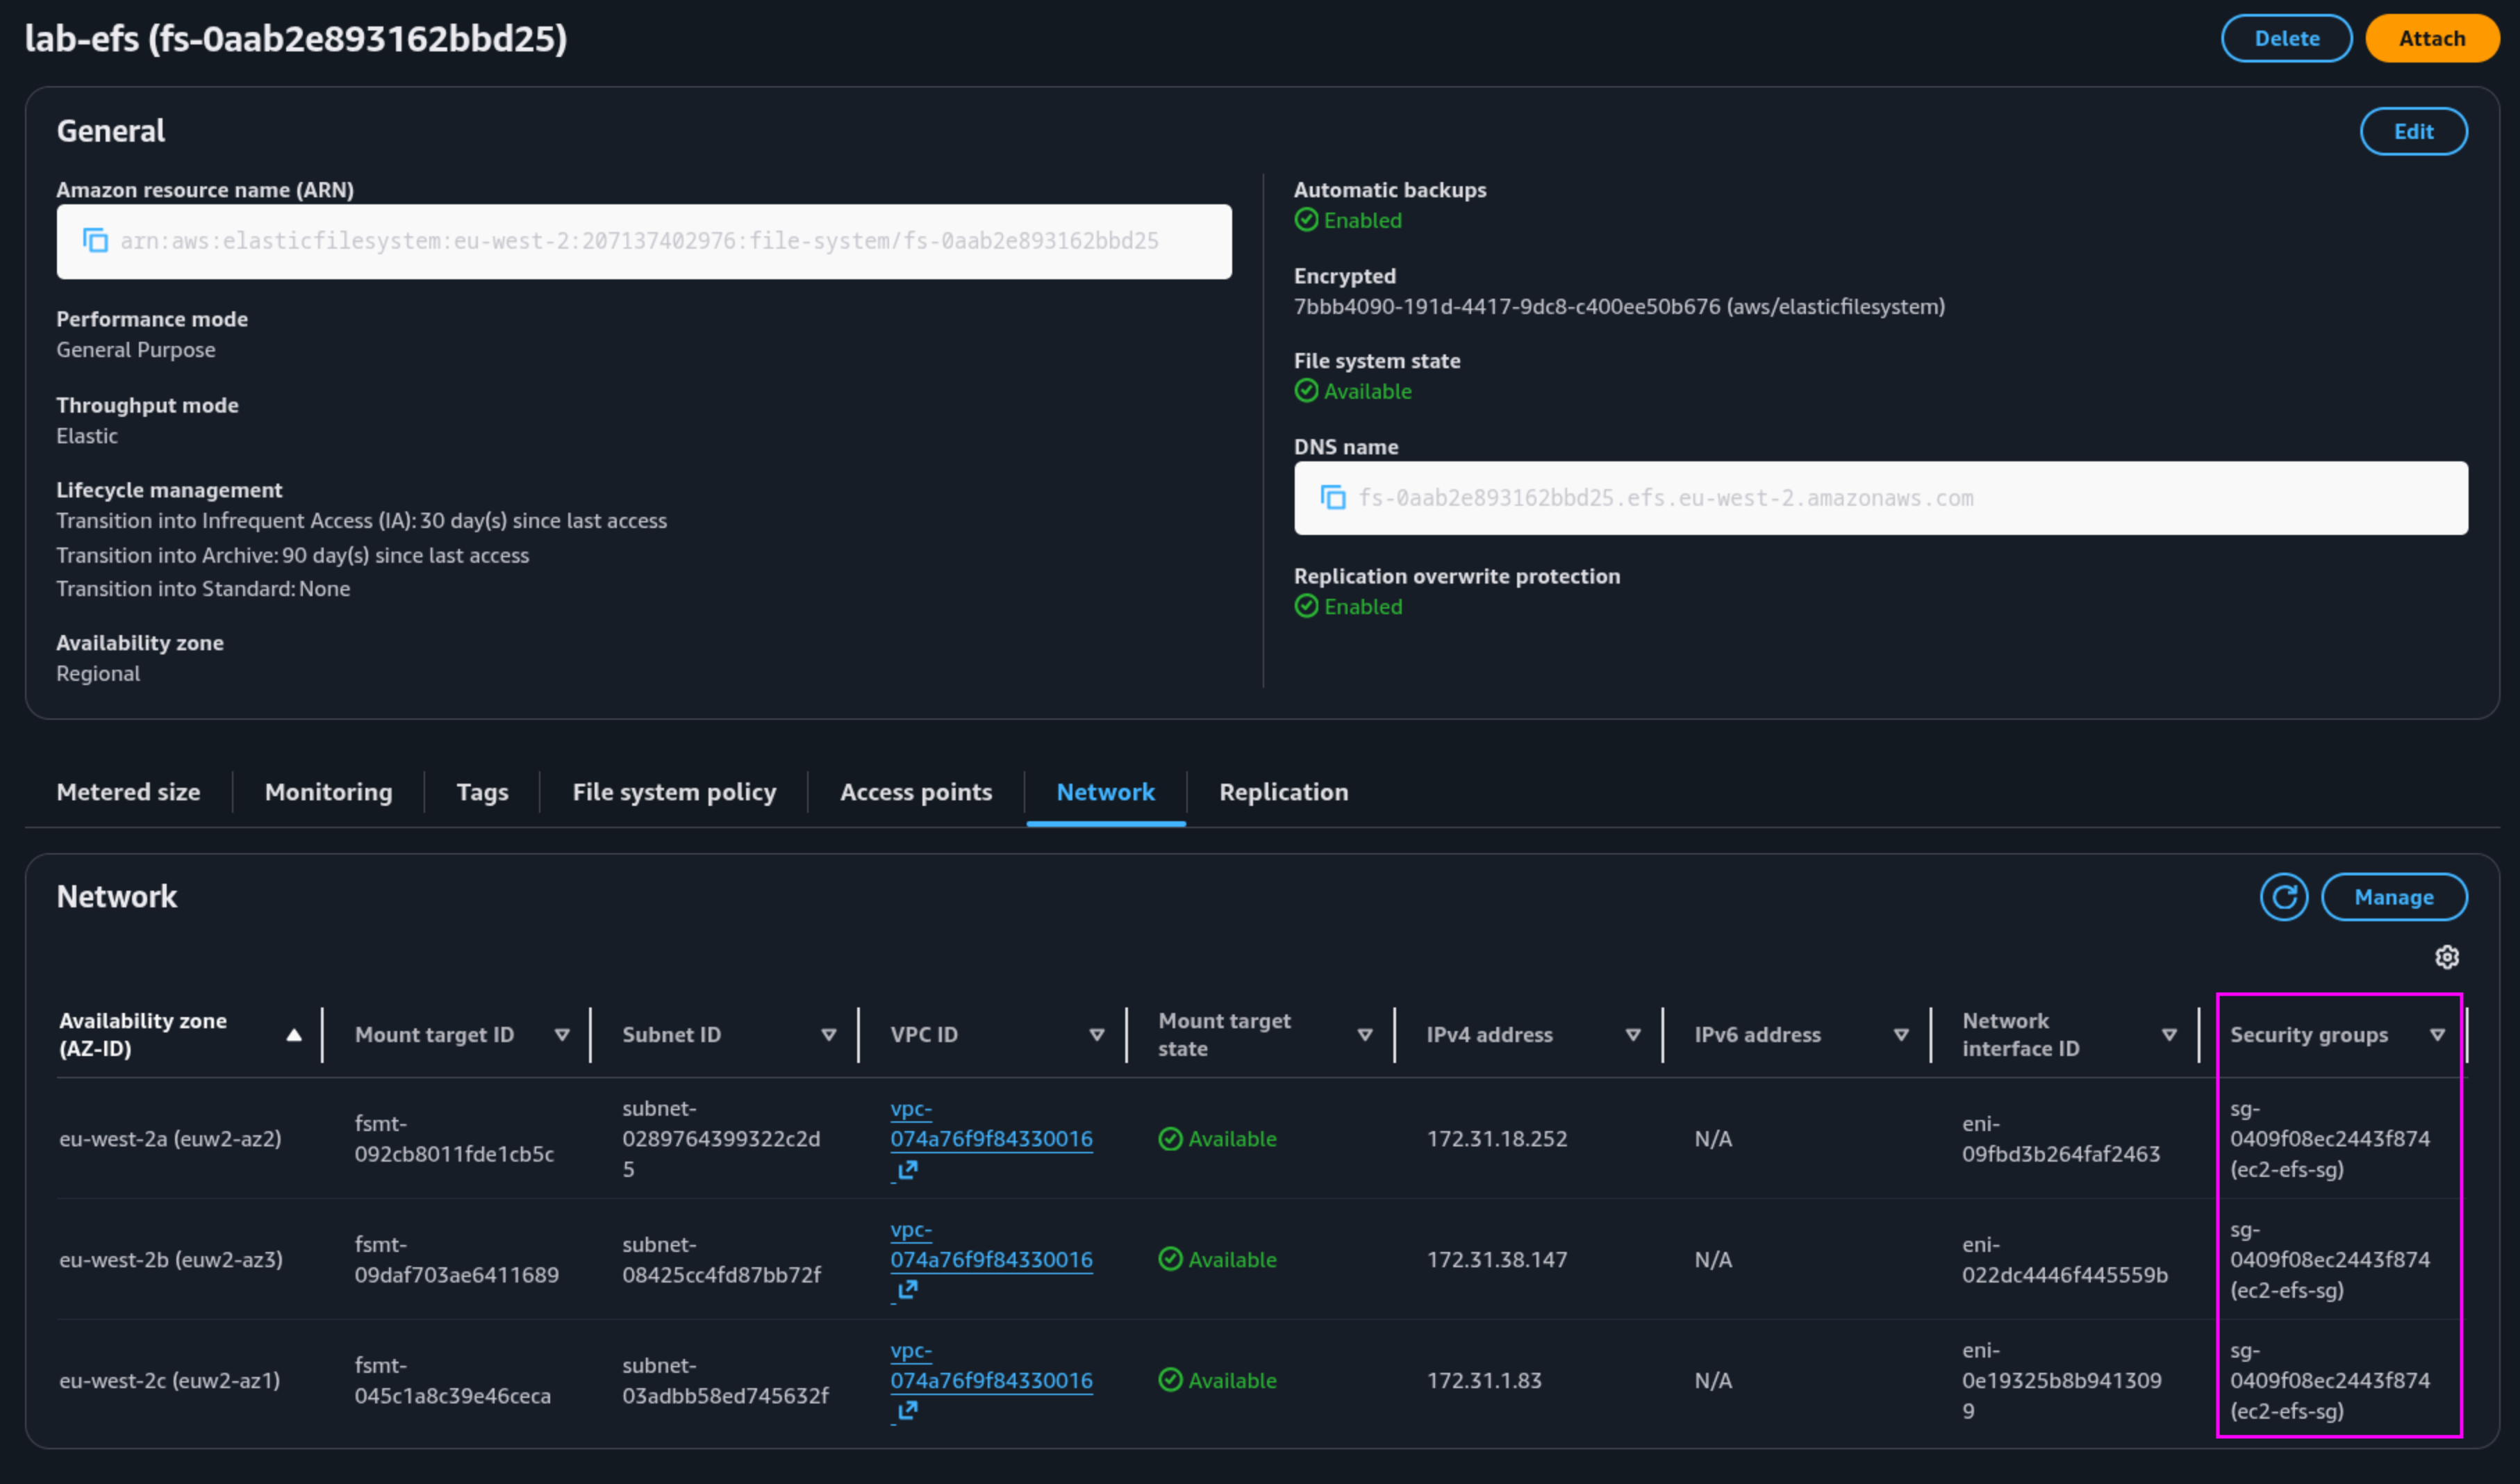The height and width of the screenshot is (1484, 2520).
Task: Sort by Availability zone ascending arrow
Action: point(294,1035)
